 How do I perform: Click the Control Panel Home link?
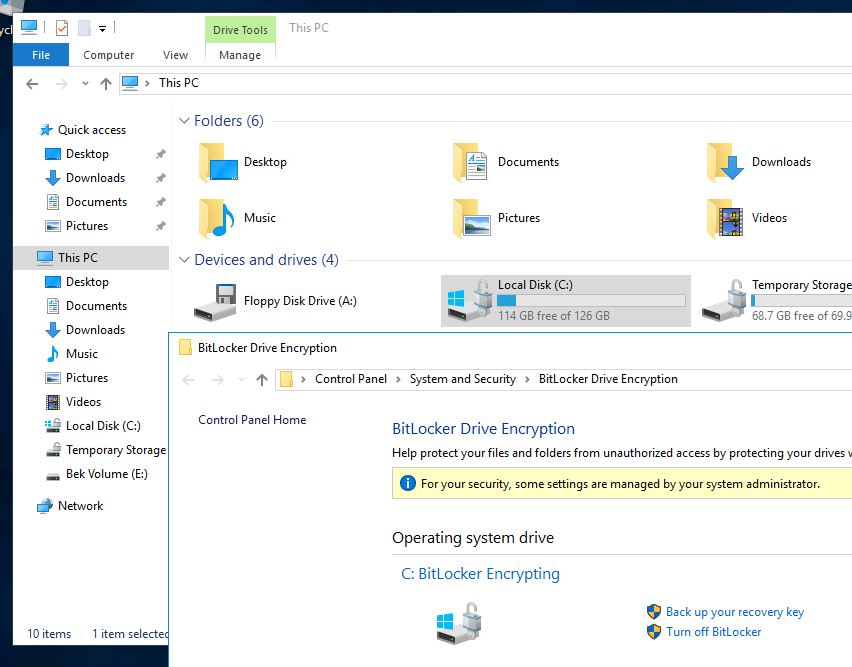coord(252,420)
